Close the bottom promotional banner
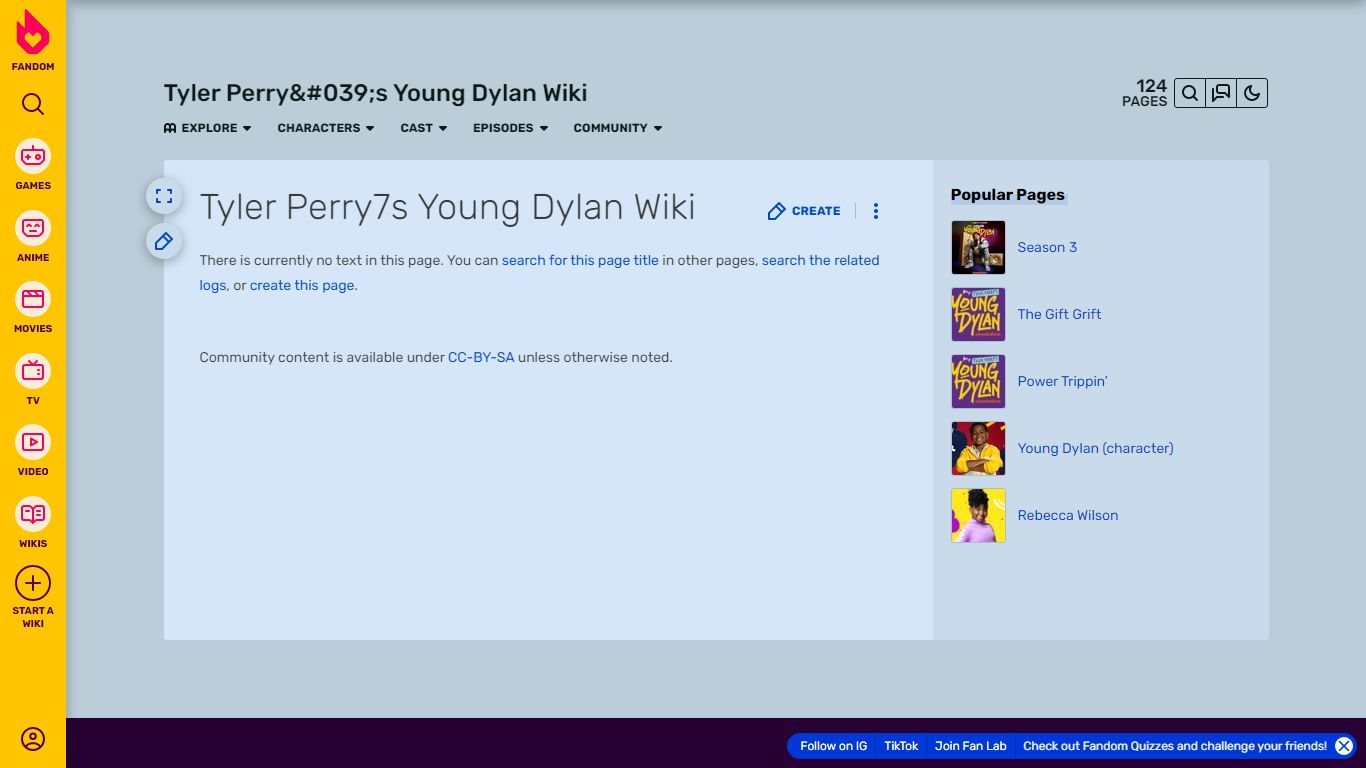Image resolution: width=1366 pixels, height=768 pixels. pyautogui.click(x=1344, y=746)
